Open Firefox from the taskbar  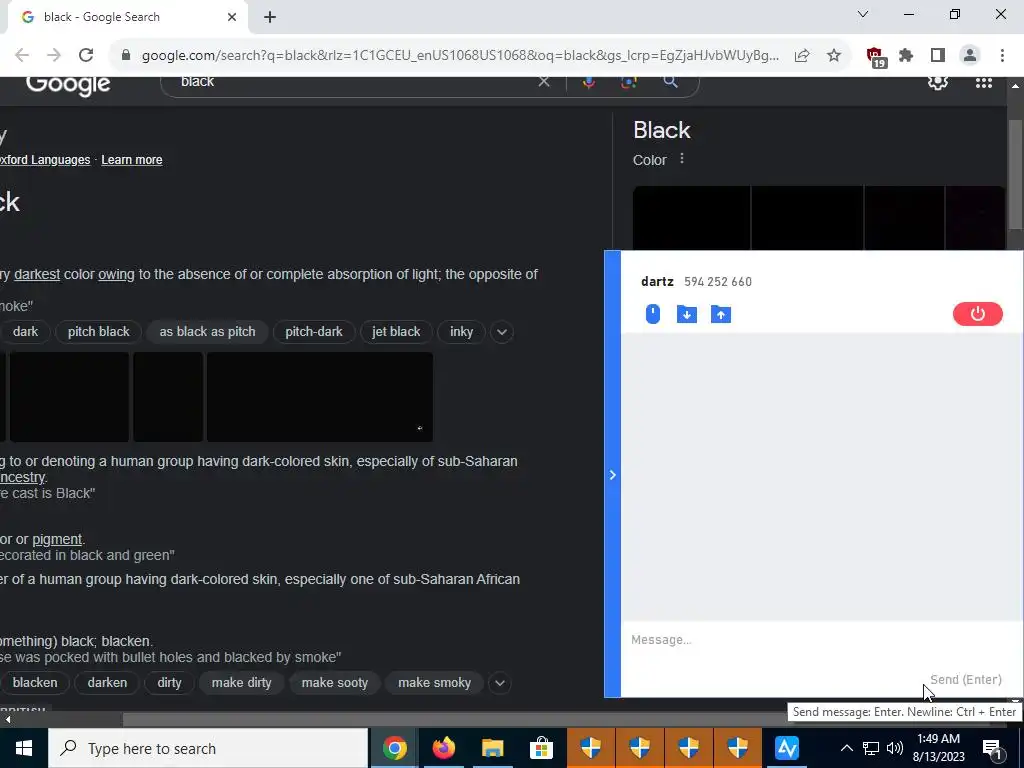[443, 748]
